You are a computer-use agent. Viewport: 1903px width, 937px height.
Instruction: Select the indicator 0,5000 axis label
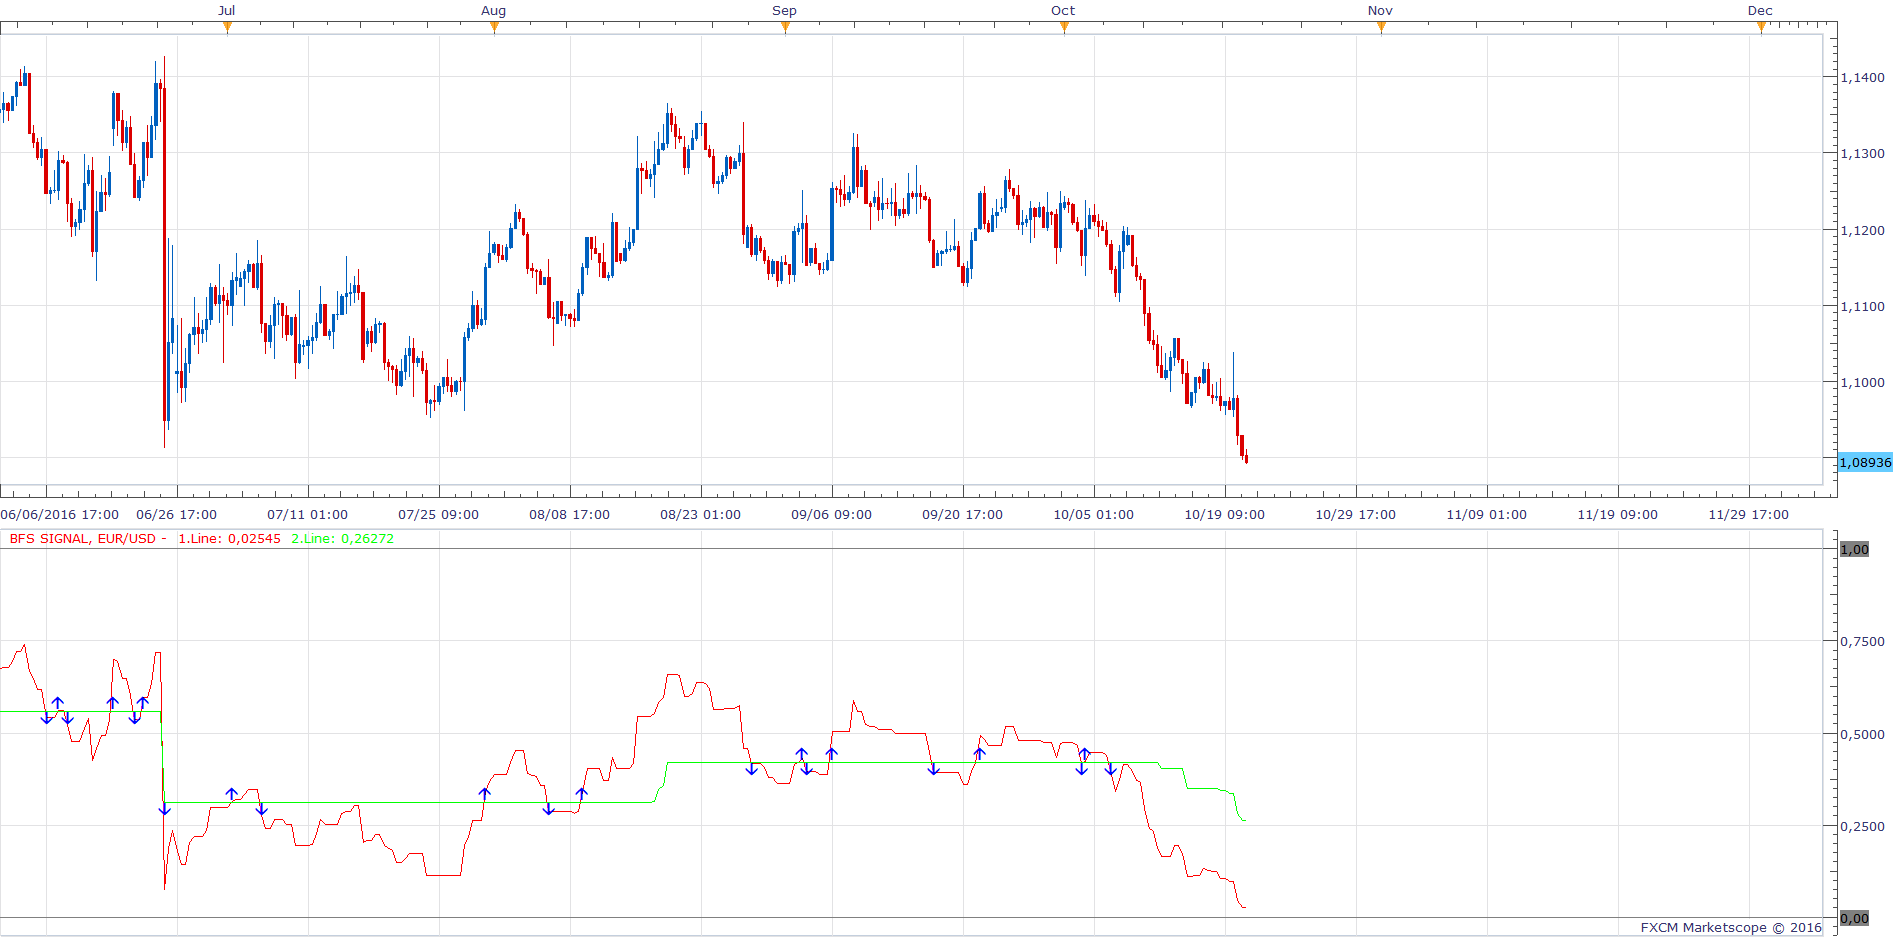1862,734
